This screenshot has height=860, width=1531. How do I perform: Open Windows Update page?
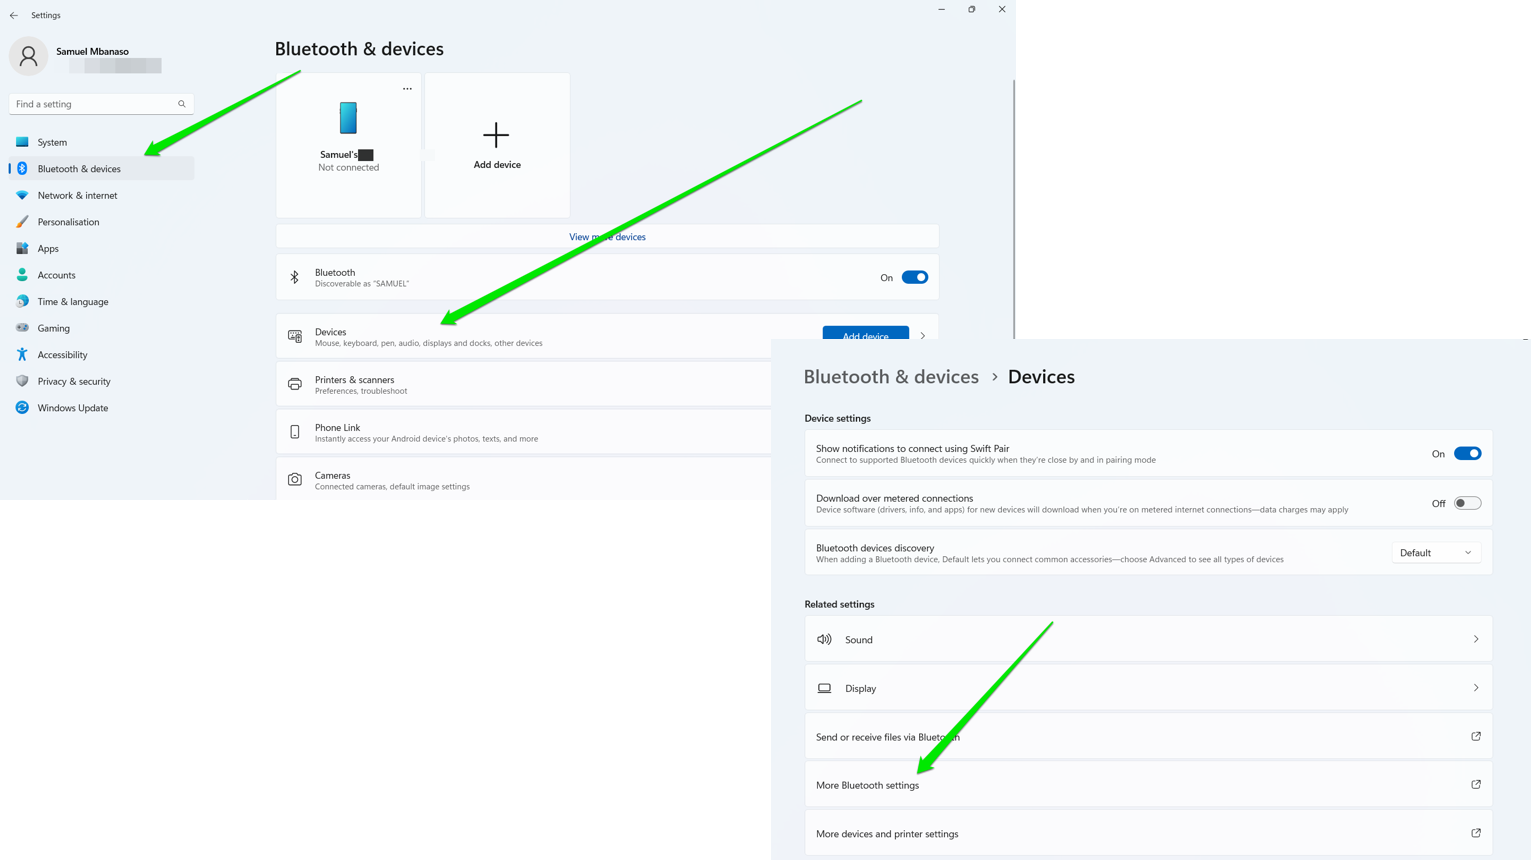tap(101, 408)
